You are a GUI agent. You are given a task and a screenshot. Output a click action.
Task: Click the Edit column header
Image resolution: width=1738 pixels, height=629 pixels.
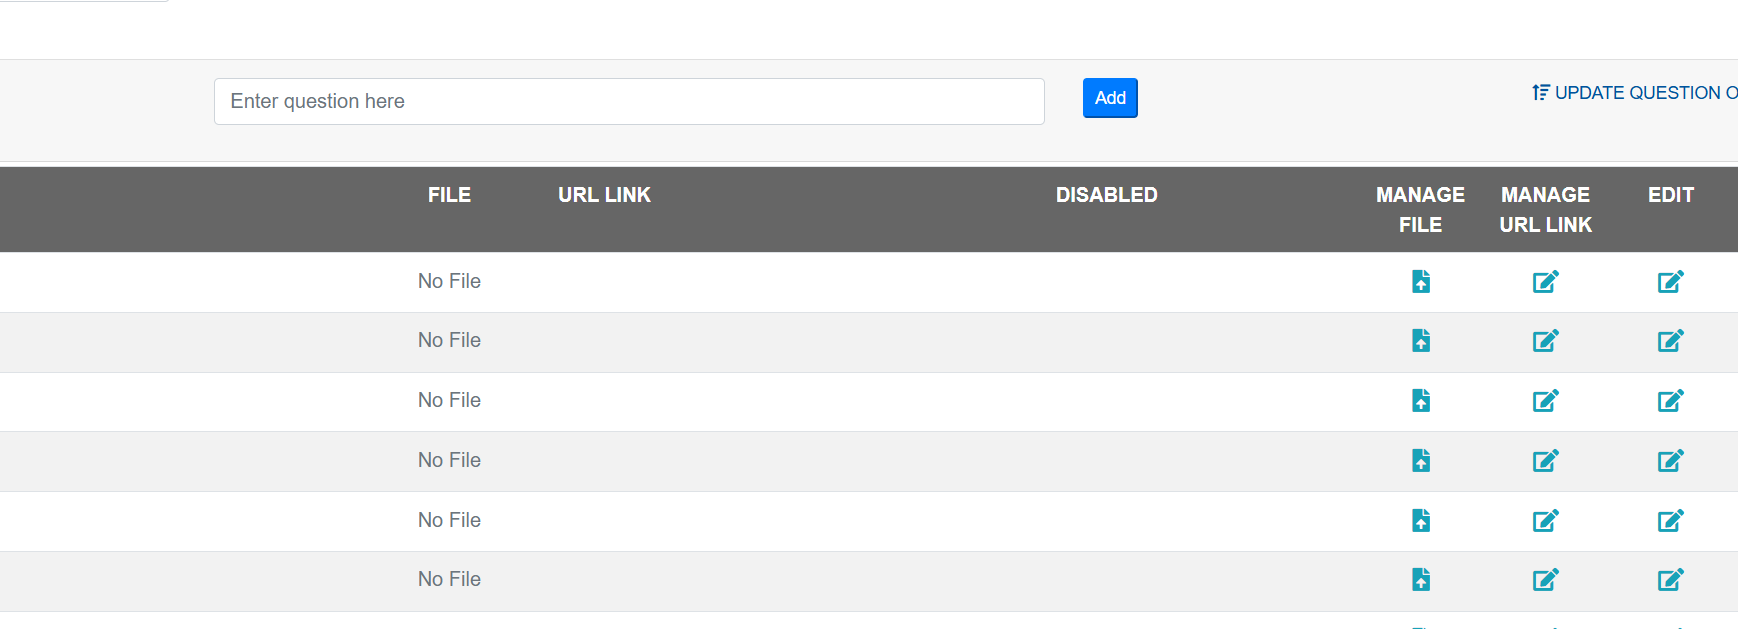click(x=1670, y=195)
